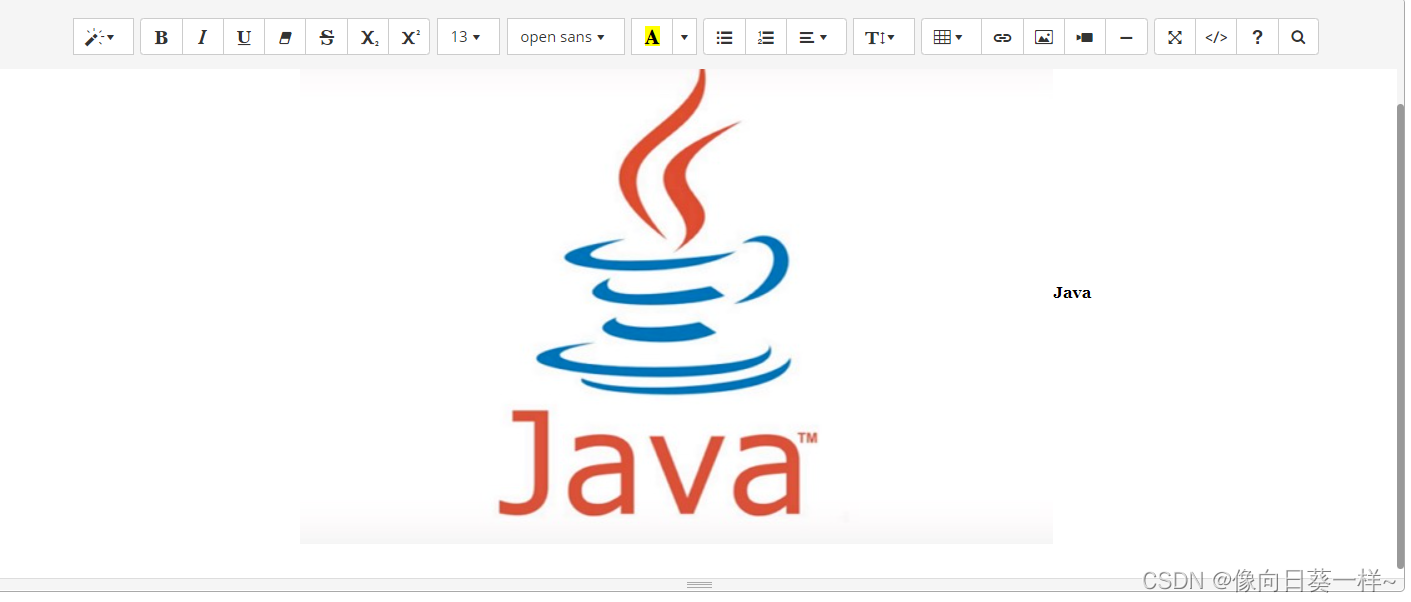This screenshot has width=1411, height=602.
Task: Open the help question mark dialog
Action: tap(1257, 37)
